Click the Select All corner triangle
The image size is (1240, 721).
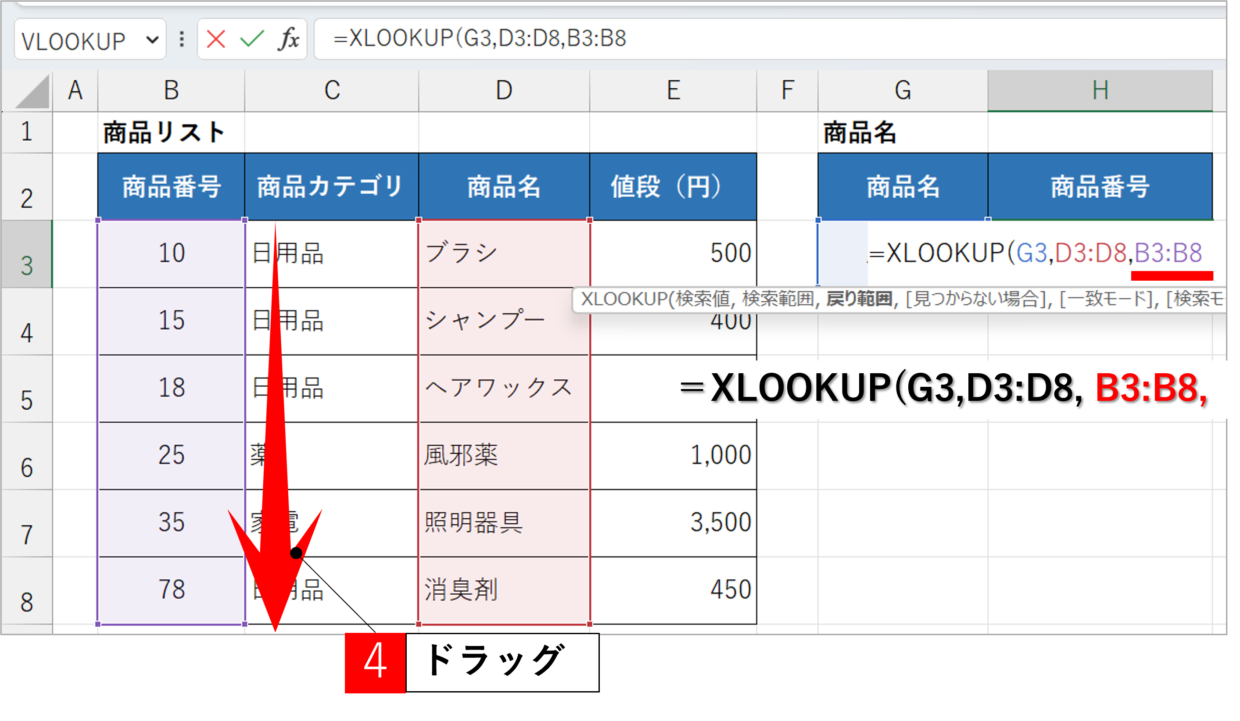pos(33,93)
